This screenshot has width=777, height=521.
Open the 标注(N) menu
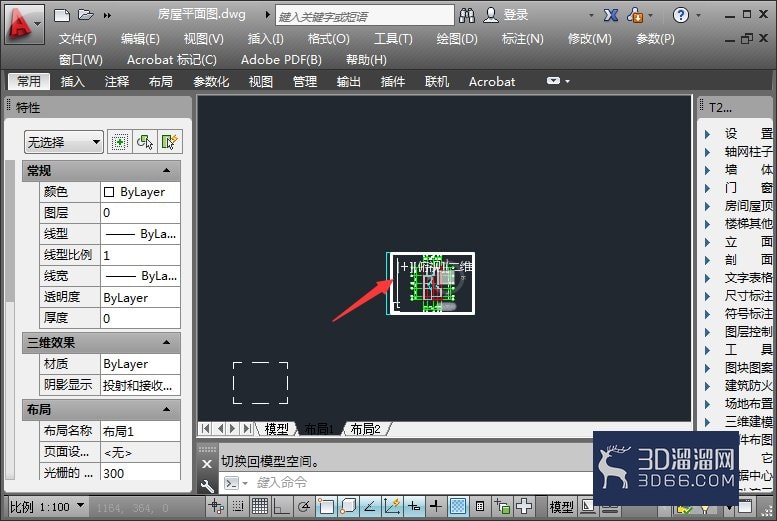[x=522, y=39]
